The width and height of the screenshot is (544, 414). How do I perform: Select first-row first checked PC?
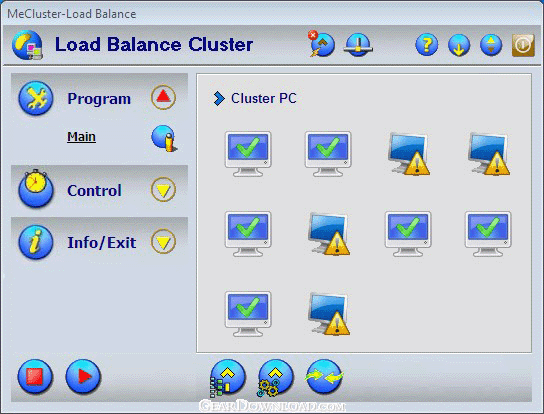pos(248,154)
